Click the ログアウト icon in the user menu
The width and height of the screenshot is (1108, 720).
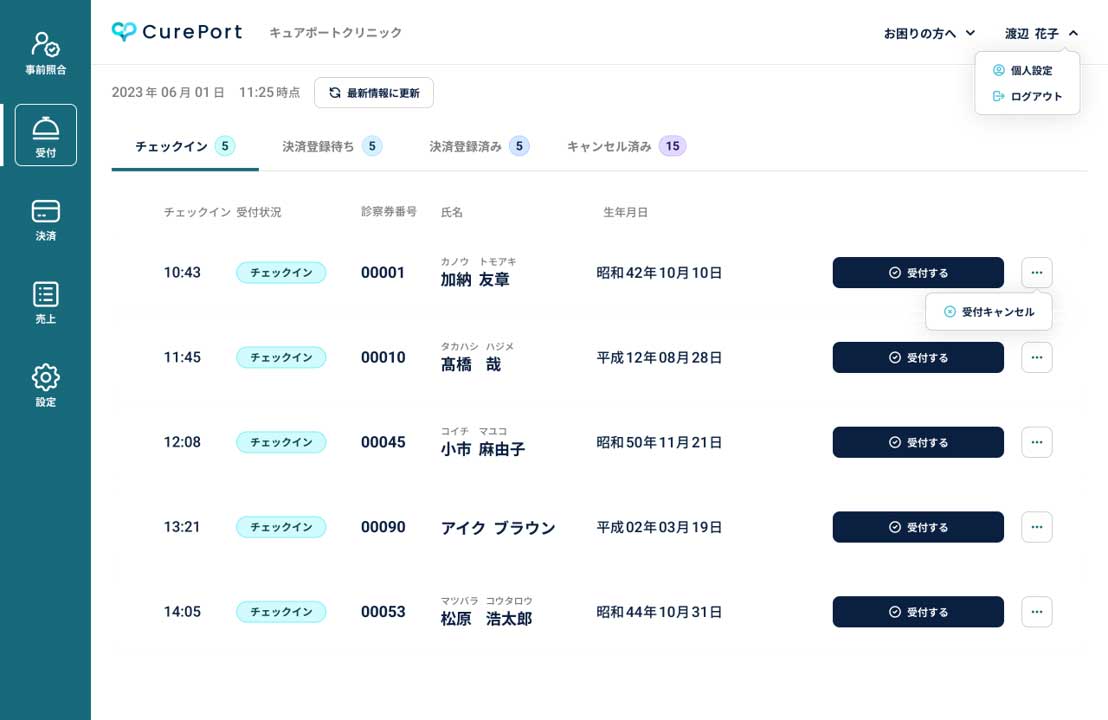pyautogui.click(x=997, y=96)
